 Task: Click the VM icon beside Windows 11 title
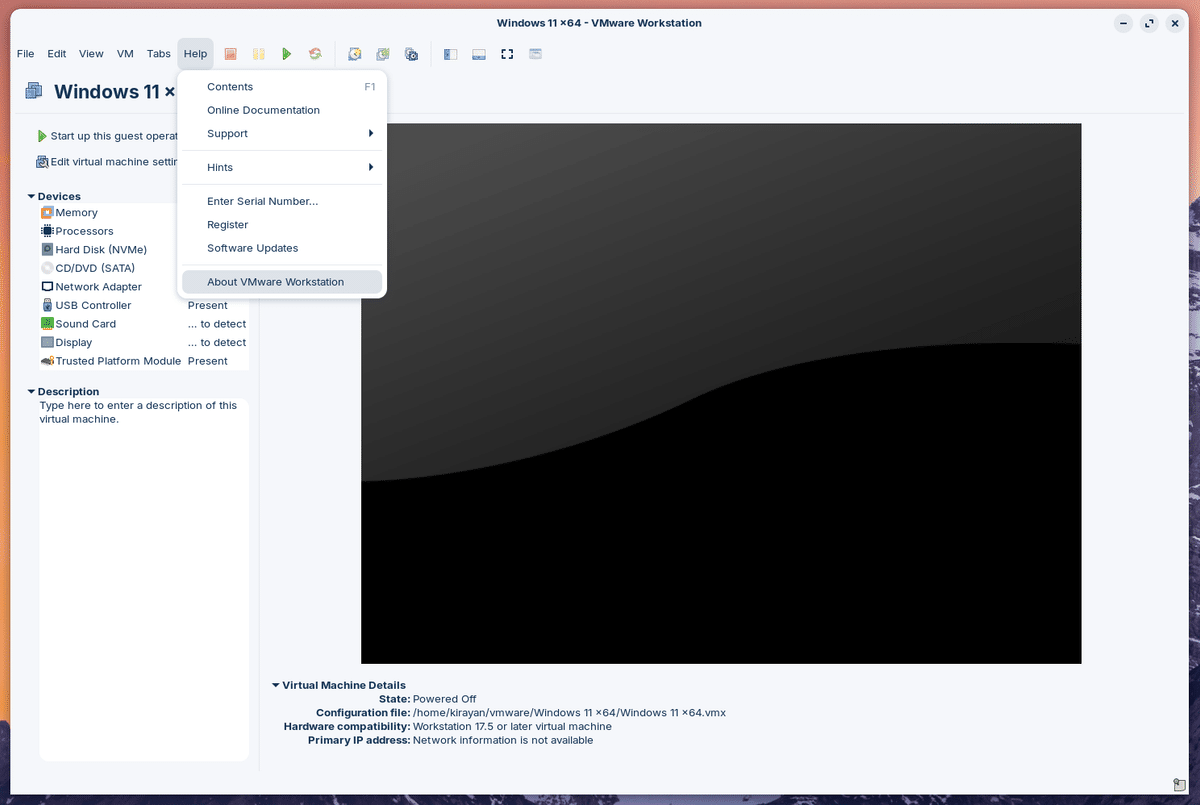point(34,91)
